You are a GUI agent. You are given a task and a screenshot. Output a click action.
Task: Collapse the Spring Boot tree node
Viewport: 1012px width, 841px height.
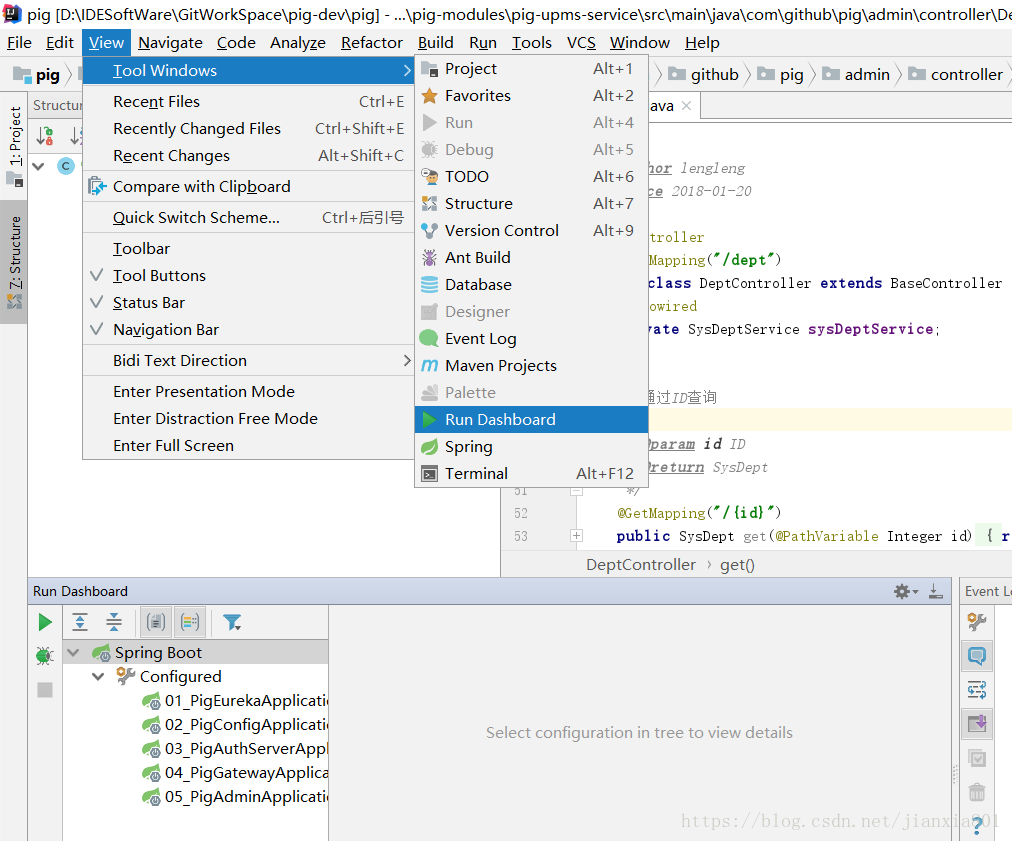[x=74, y=653]
